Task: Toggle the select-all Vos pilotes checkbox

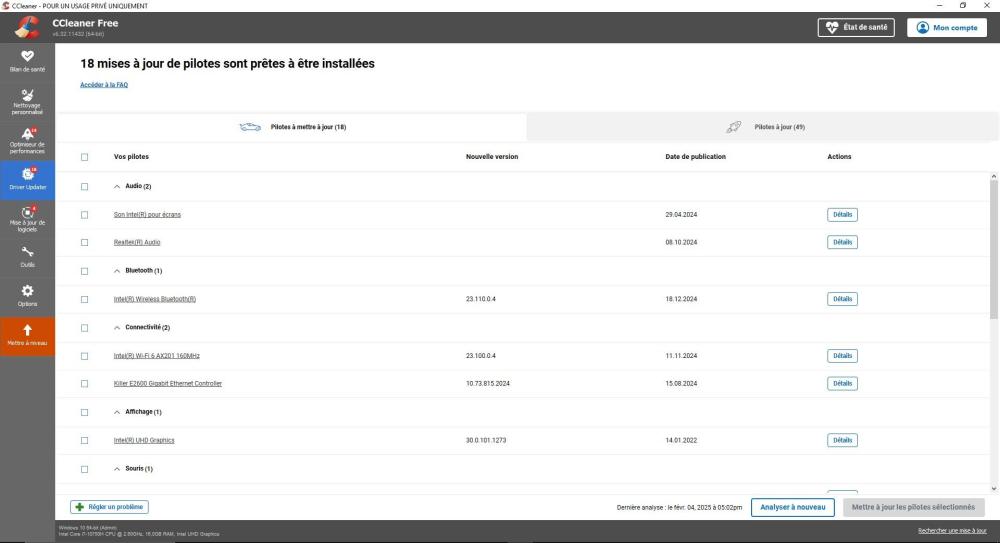Action: (85, 157)
